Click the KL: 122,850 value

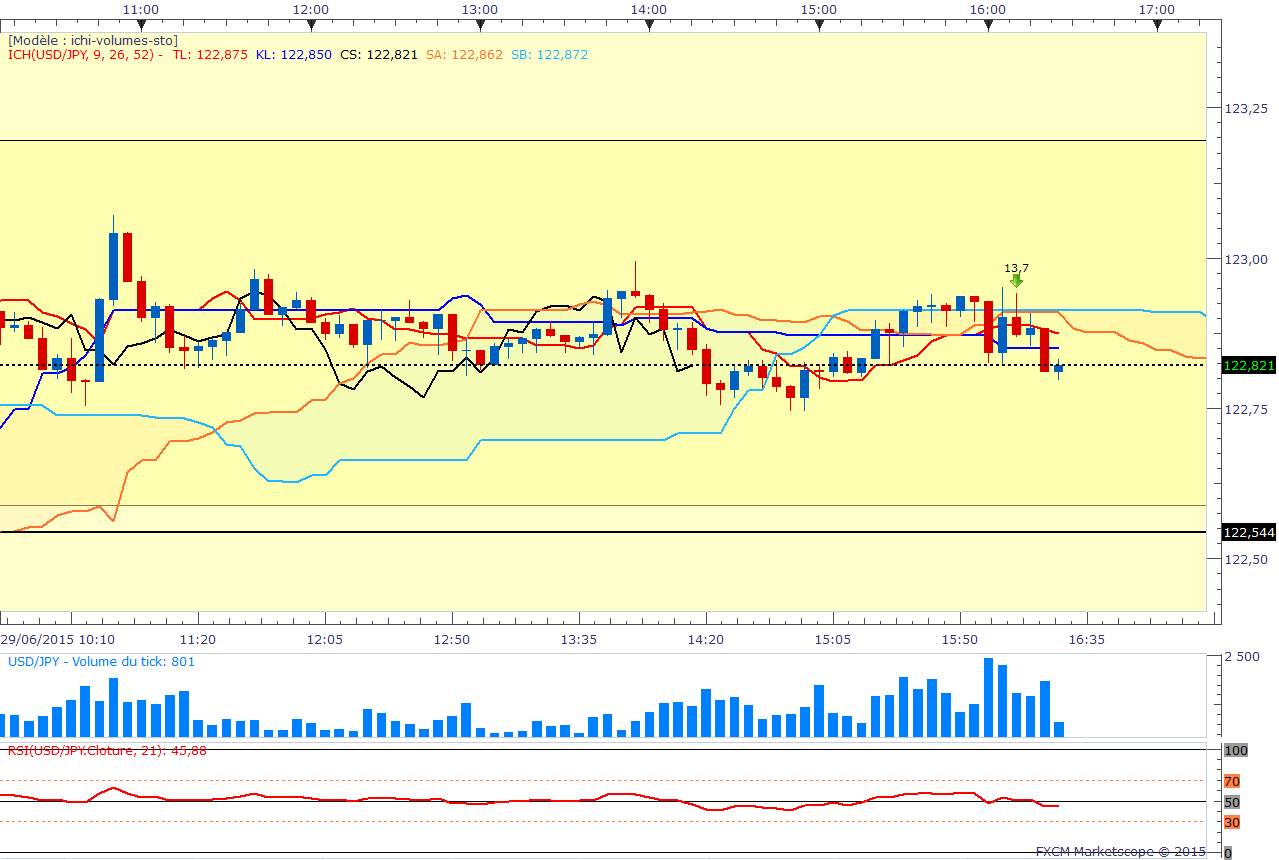pyautogui.click(x=293, y=55)
